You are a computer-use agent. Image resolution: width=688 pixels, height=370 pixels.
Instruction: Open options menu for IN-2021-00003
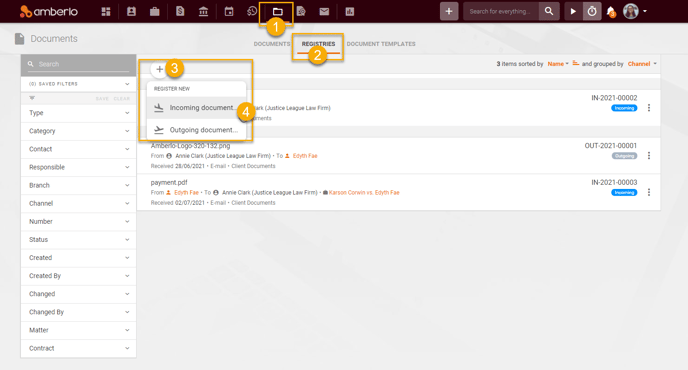tap(649, 192)
